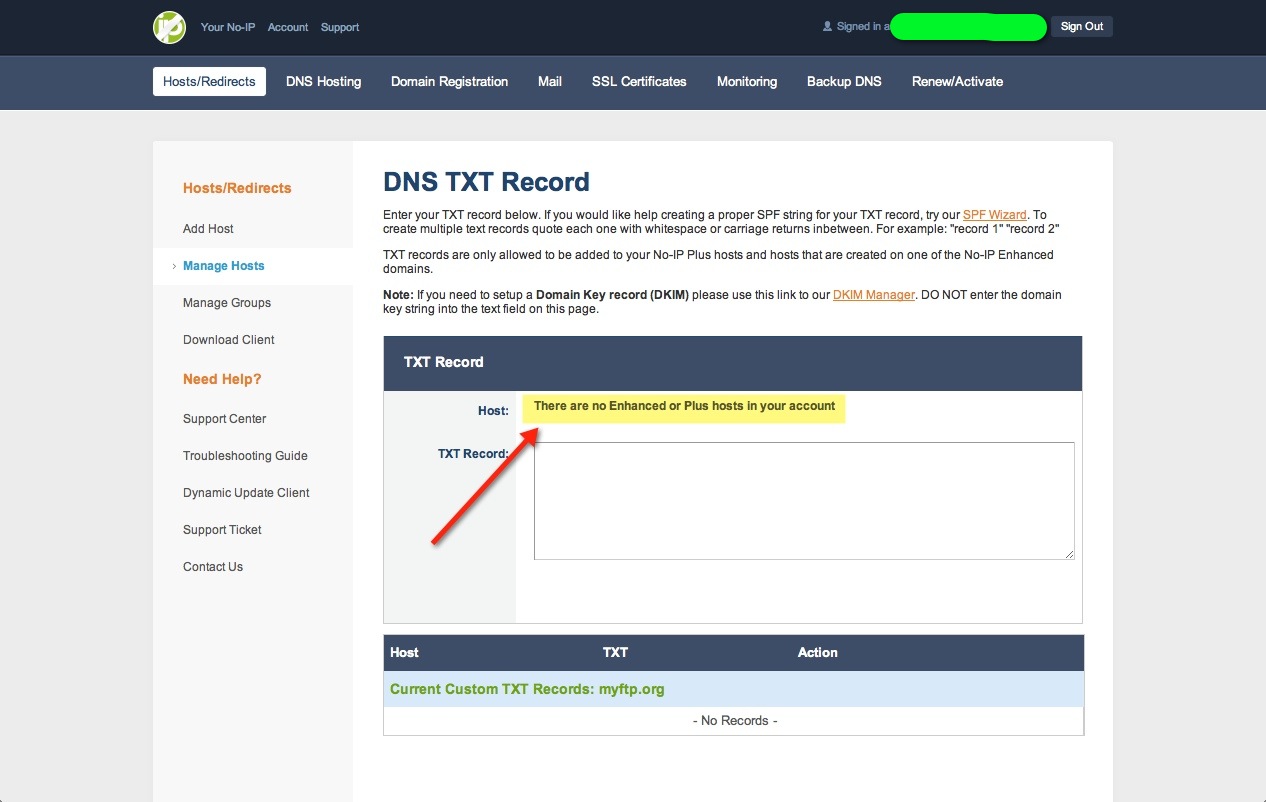Click the TXT column header

click(615, 653)
